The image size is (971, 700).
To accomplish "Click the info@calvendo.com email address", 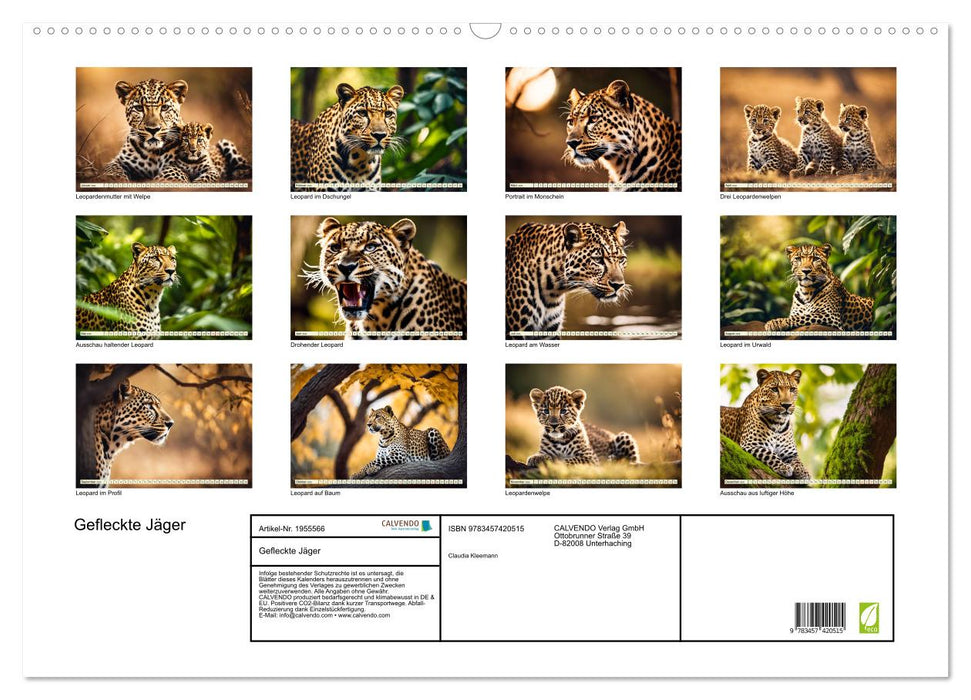I will [303, 615].
